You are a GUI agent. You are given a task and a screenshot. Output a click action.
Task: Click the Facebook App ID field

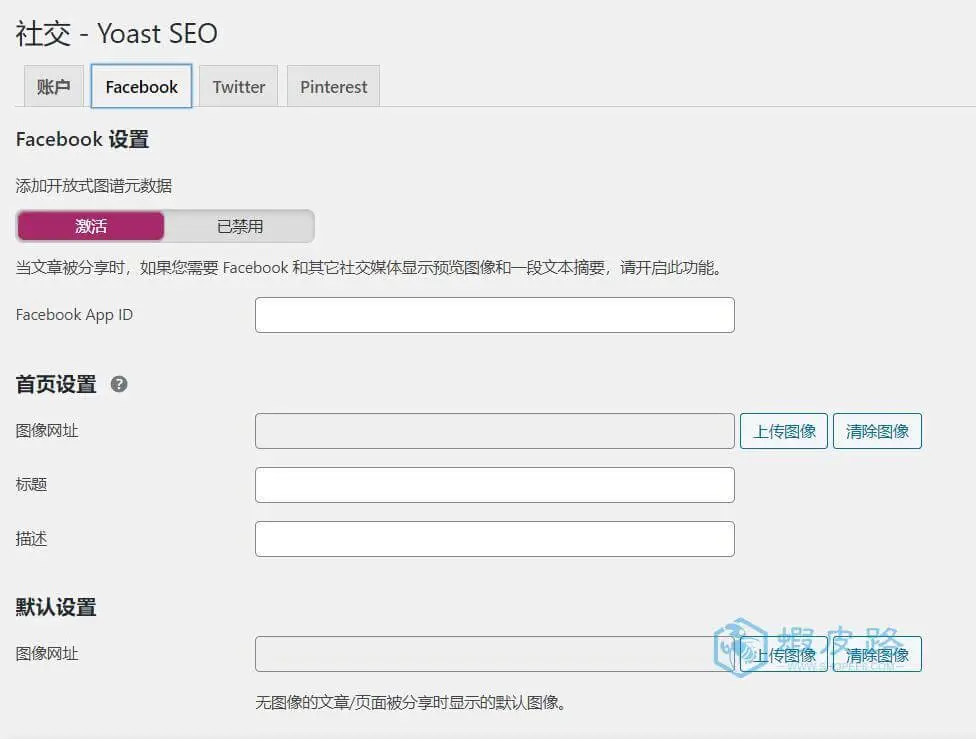pyautogui.click(x=495, y=315)
